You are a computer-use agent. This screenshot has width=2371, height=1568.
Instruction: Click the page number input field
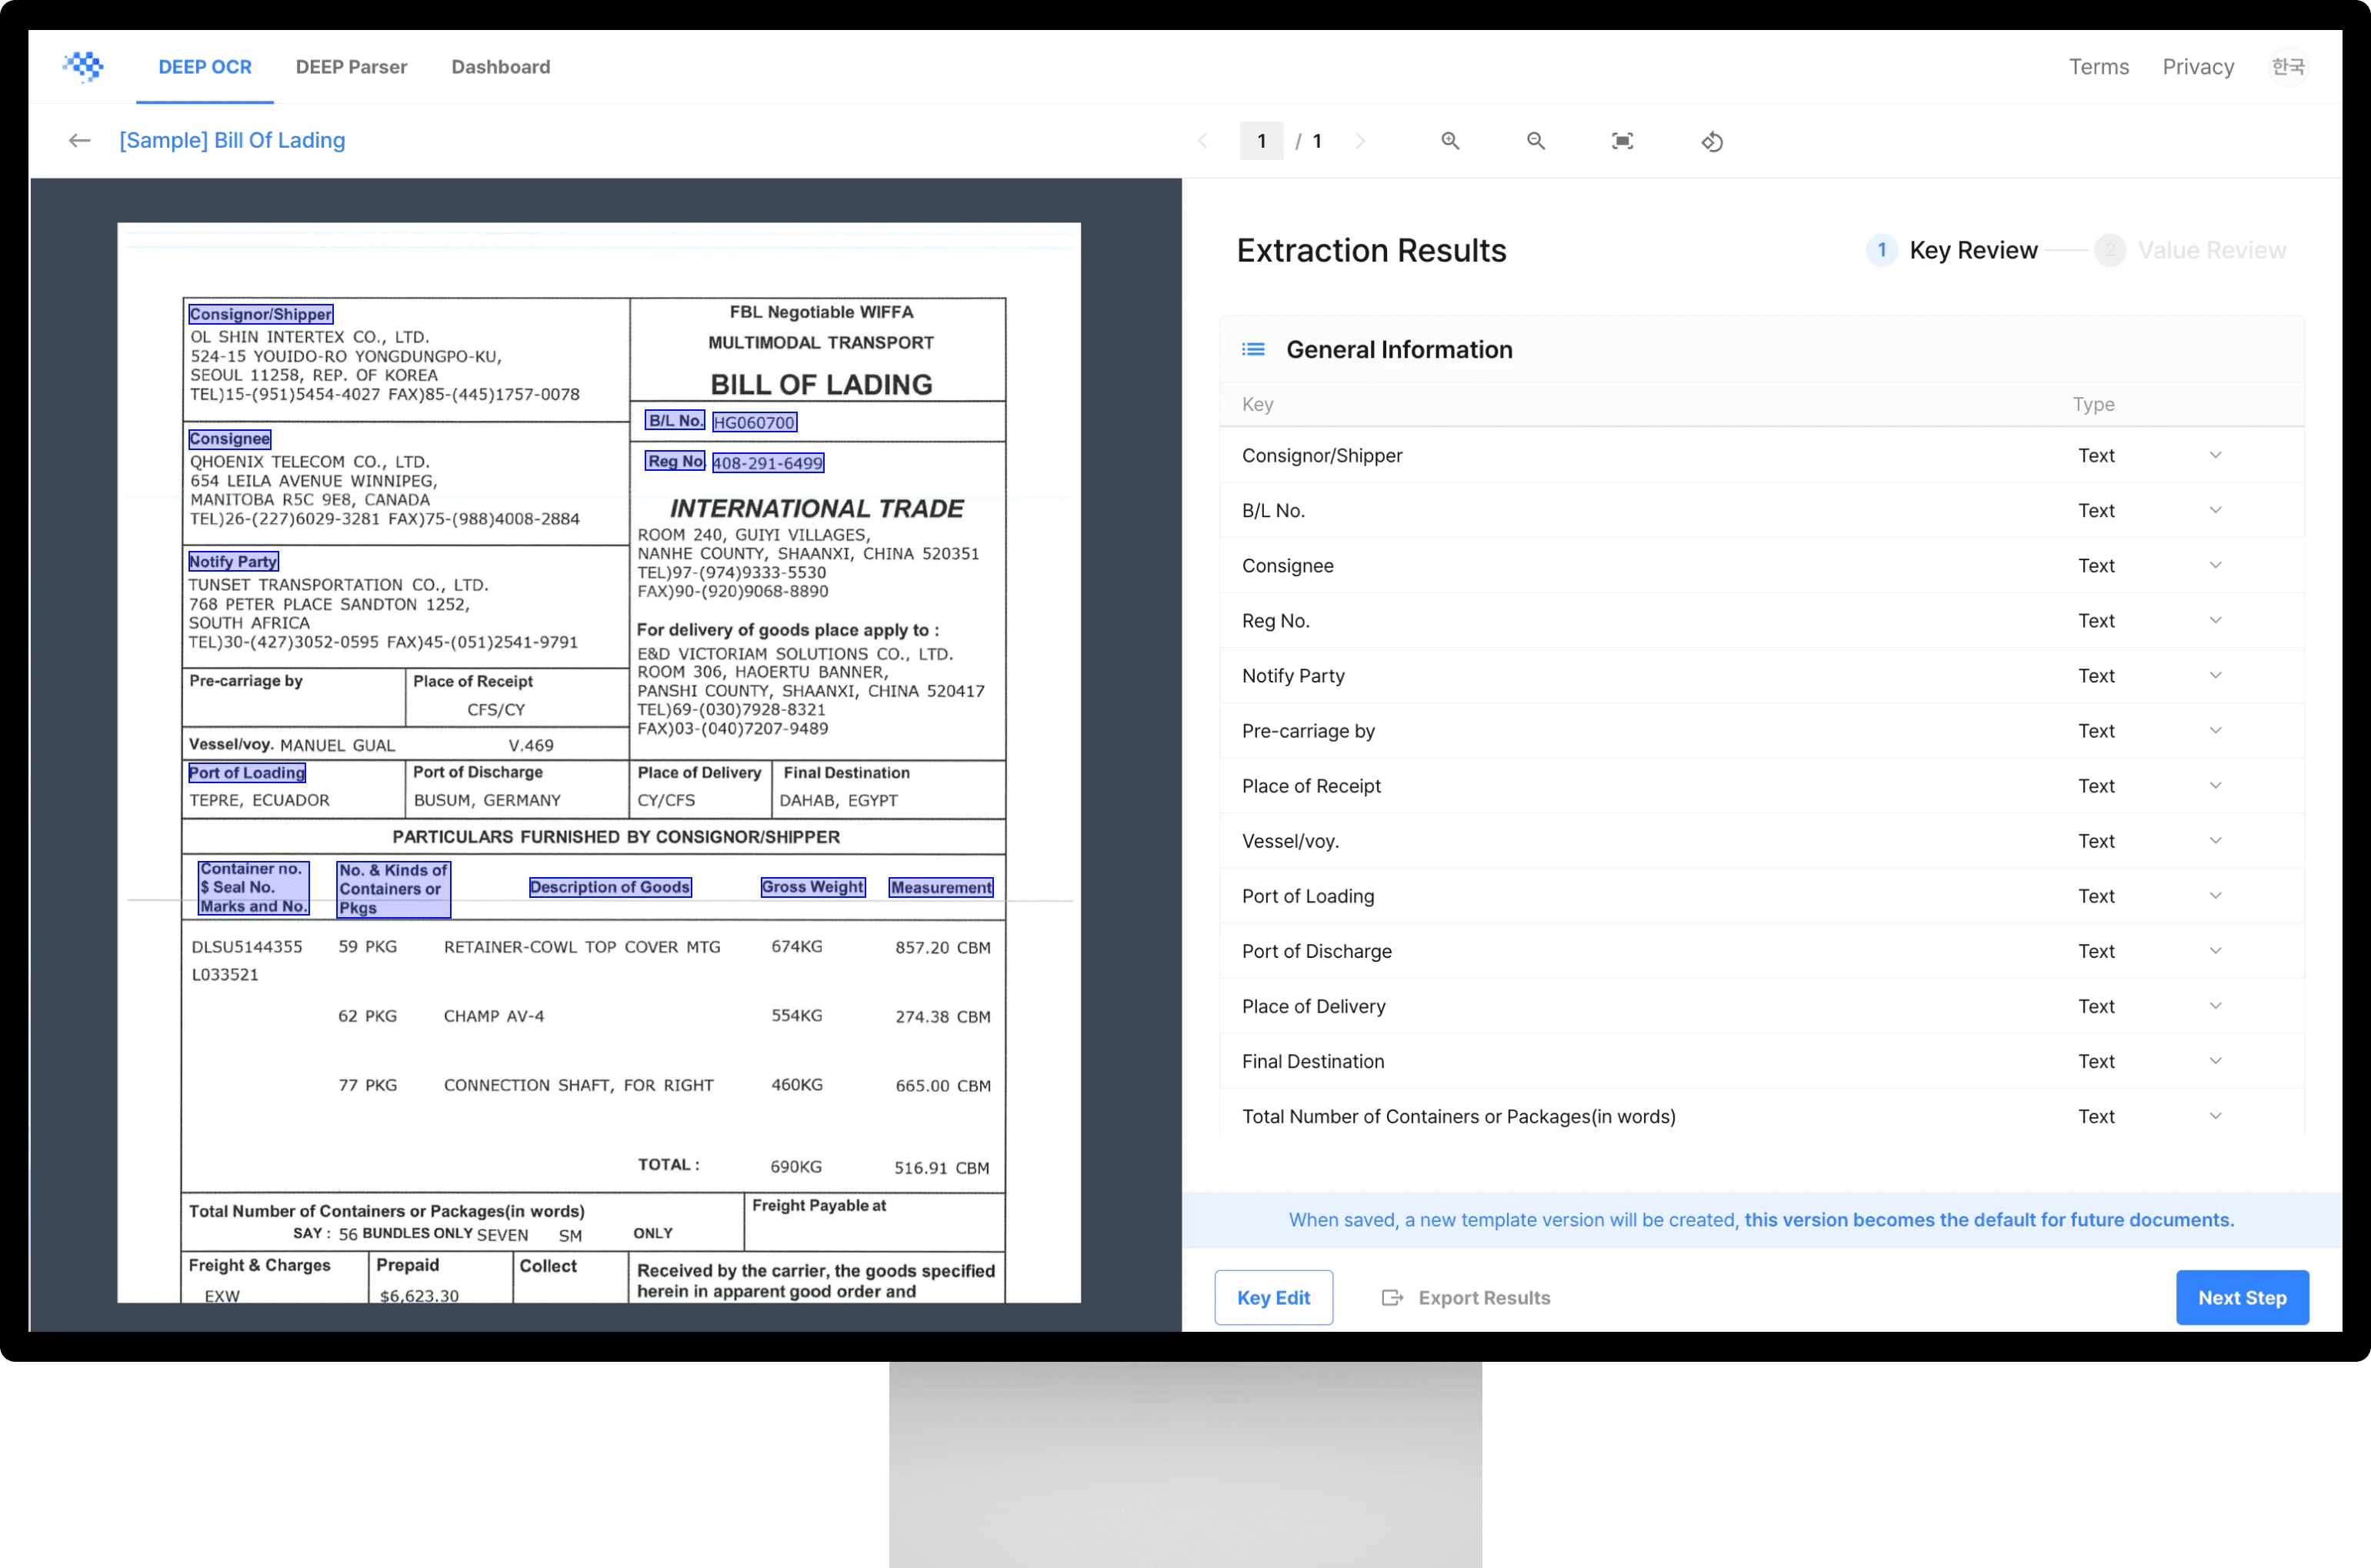coord(1261,141)
